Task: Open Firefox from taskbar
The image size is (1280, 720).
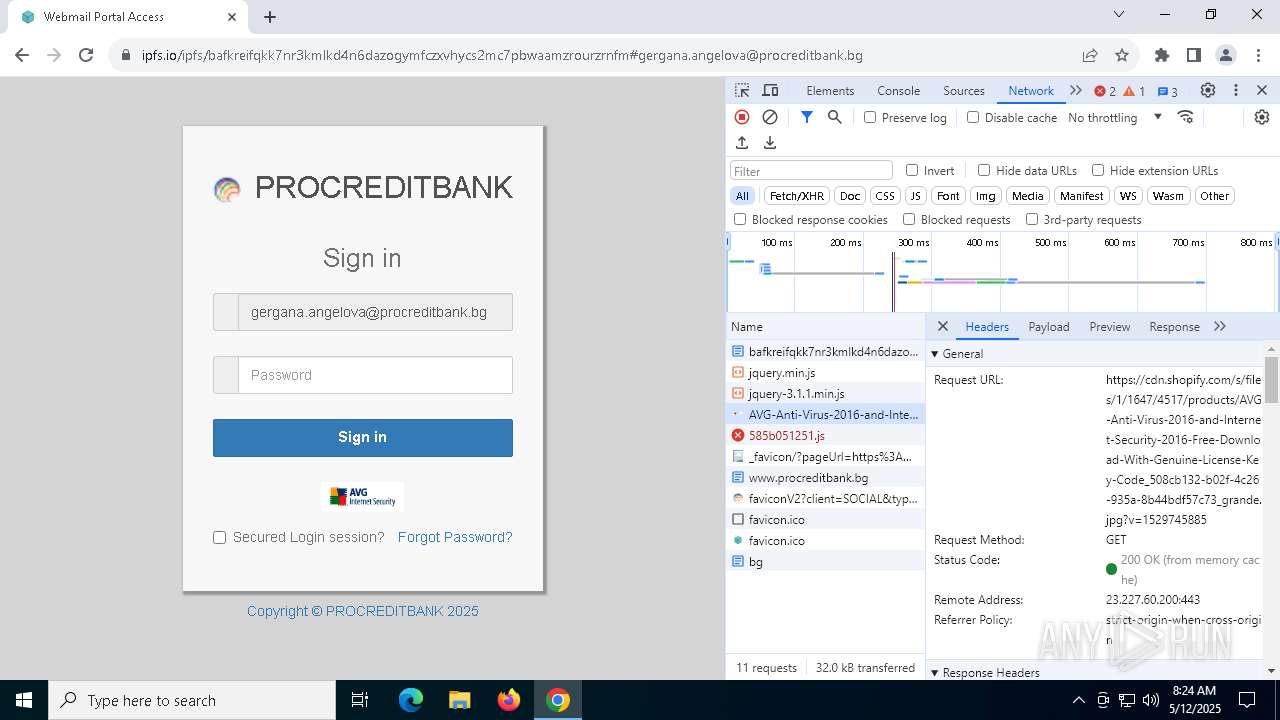Action: [509, 700]
